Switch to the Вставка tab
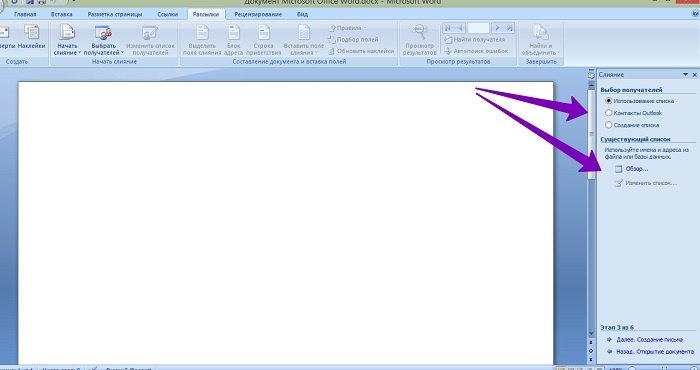The width and height of the screenshot is (700, 370). [62, 14]
